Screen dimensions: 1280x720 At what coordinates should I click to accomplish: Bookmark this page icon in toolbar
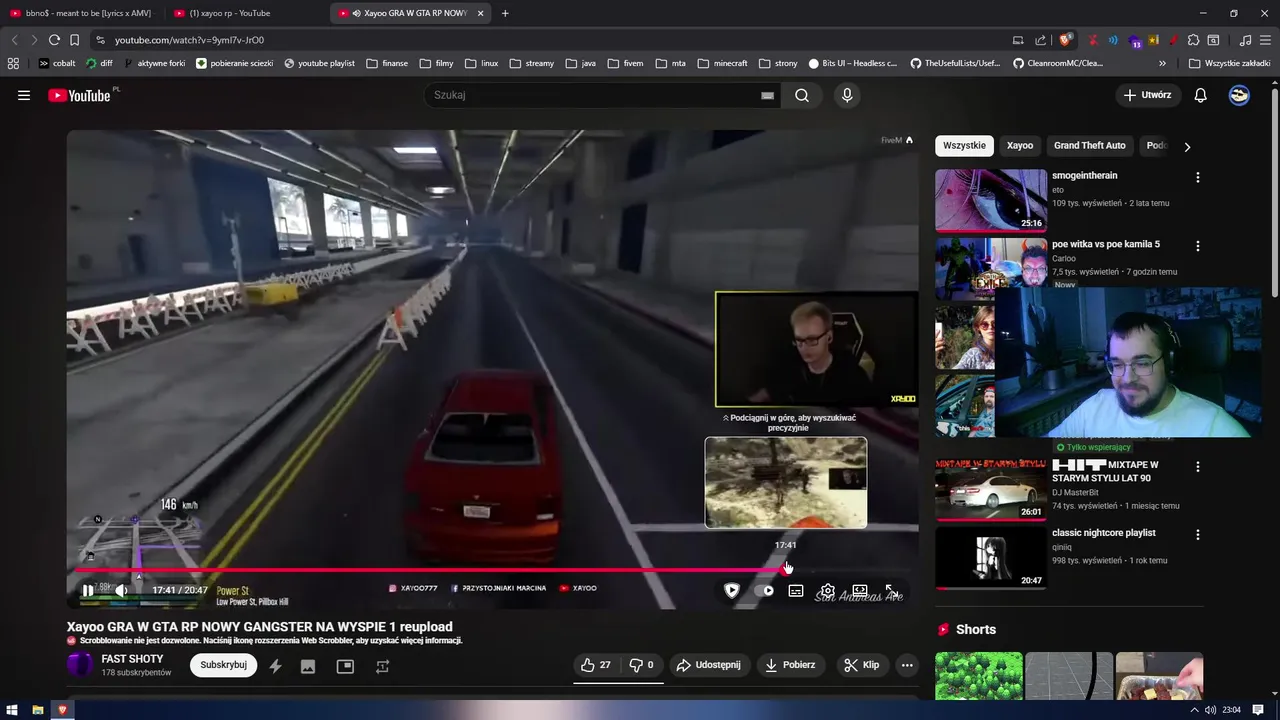(74, 40)
